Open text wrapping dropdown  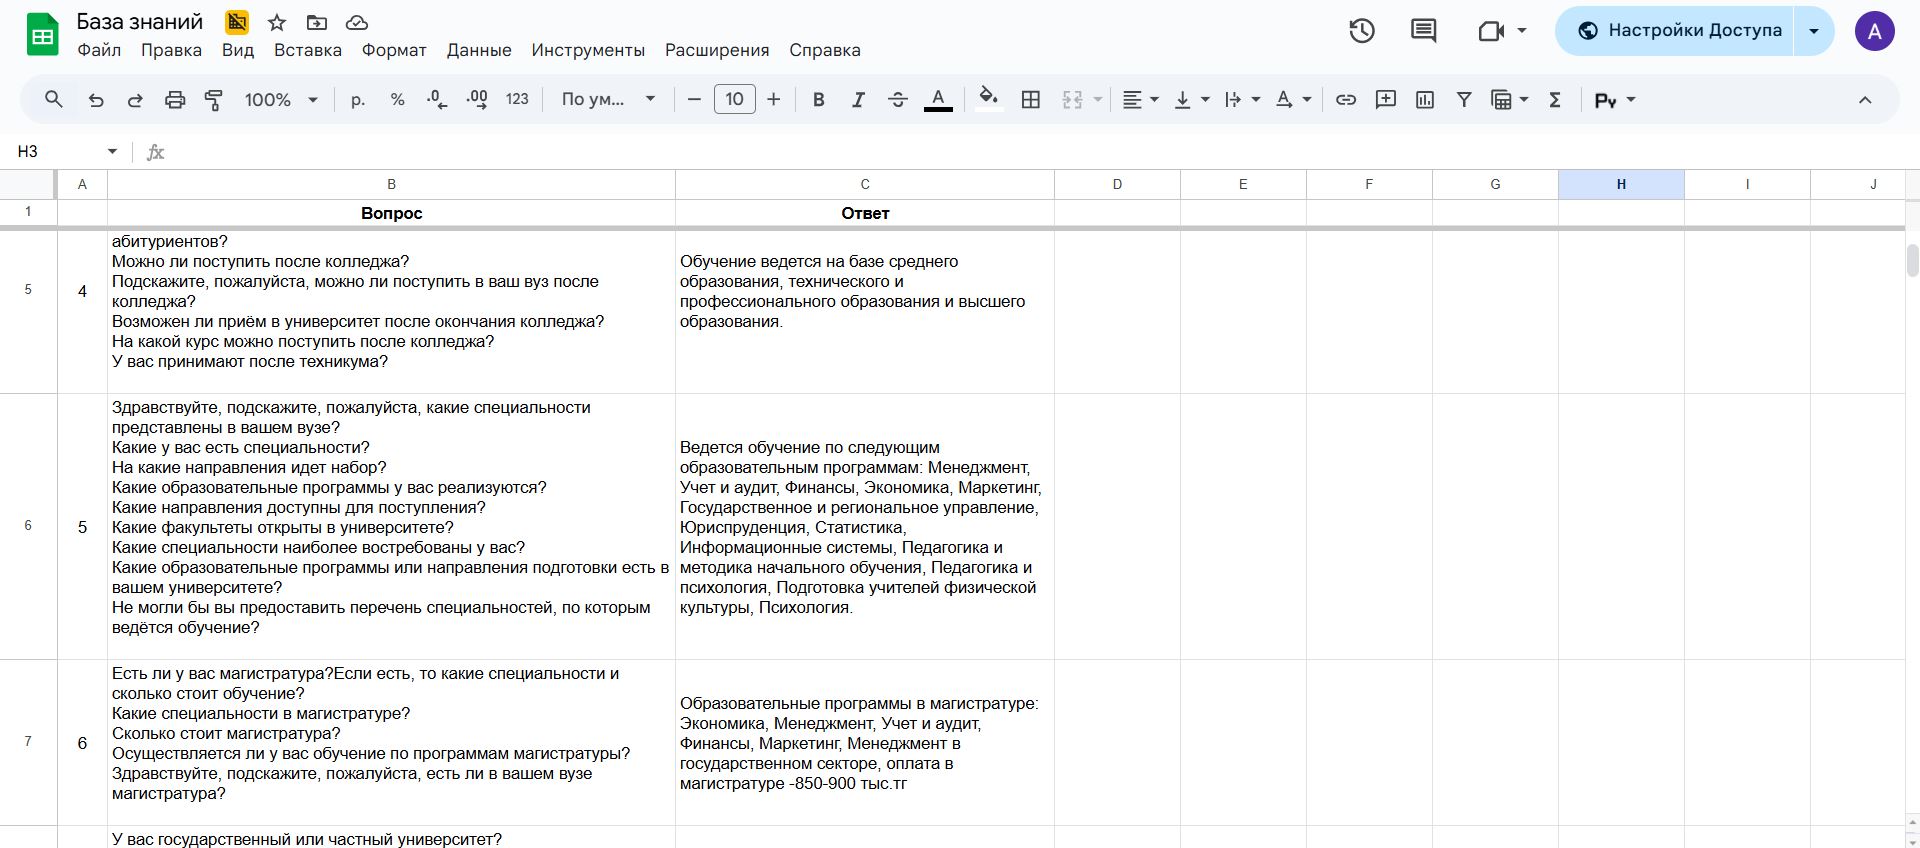[x=1242, y=99]
